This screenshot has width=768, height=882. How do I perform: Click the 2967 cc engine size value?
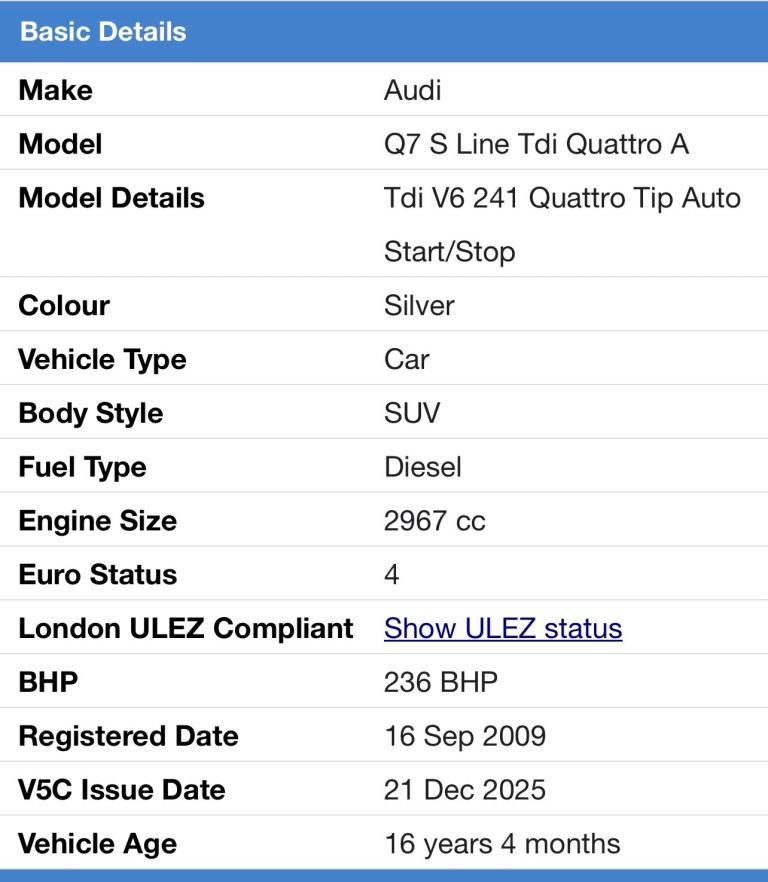point(434,521)
